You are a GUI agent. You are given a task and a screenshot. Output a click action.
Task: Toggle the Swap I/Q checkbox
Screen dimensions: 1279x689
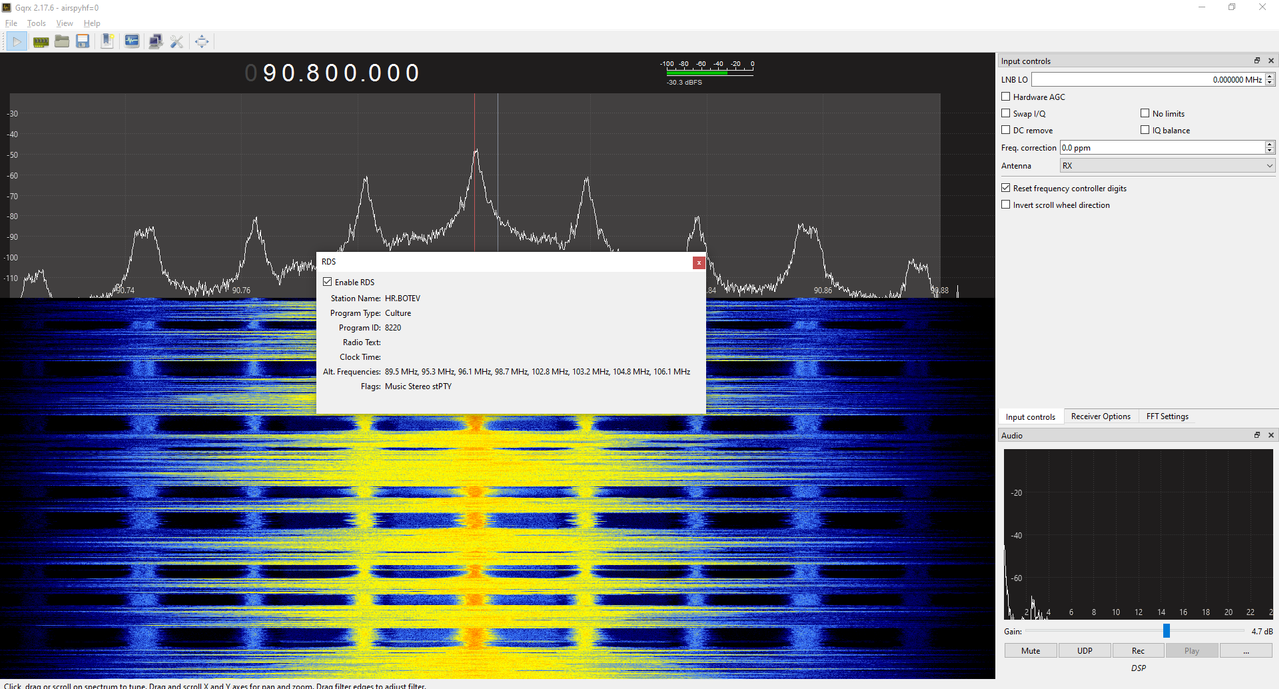pyautogui.click(x=1006, y=114)
